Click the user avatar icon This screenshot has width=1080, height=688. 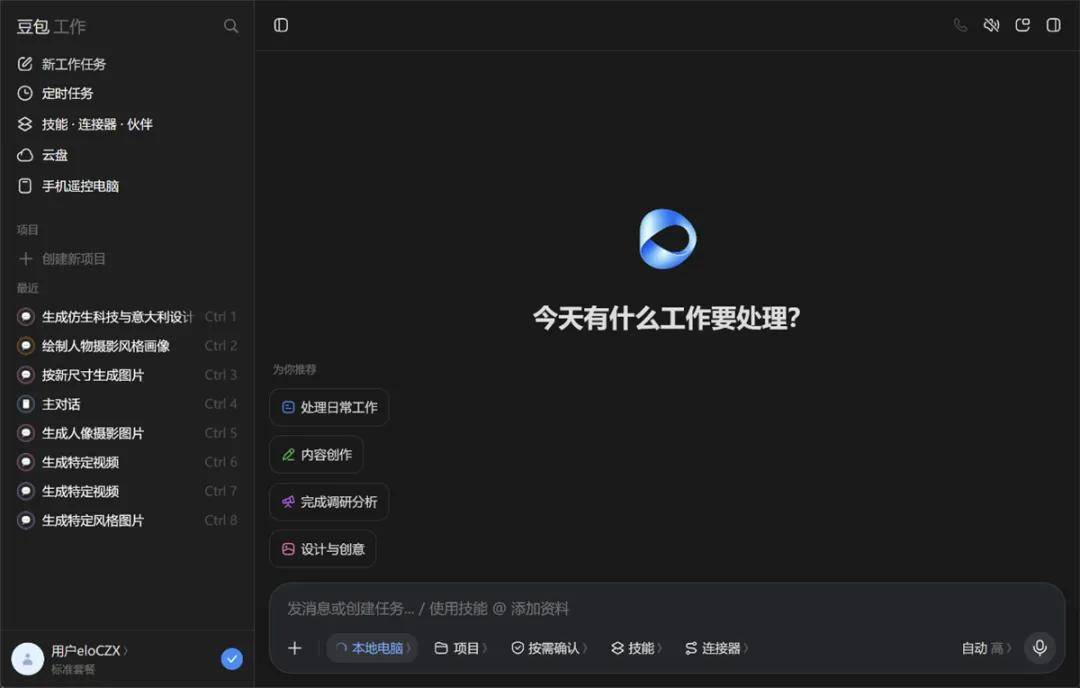coord(28,659)
